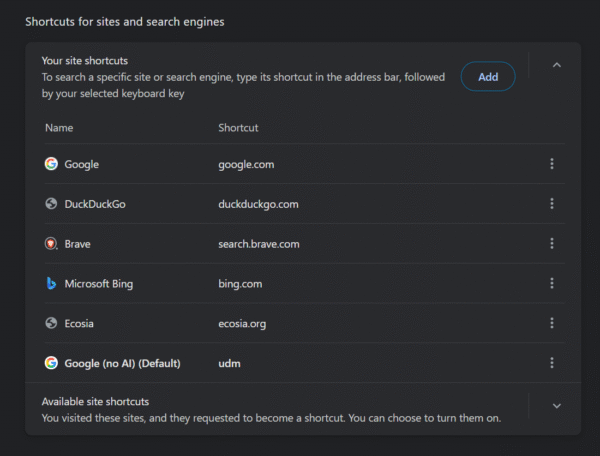The width and height of the screenshot is (600, 456).
Task: Open more actions menu for Brave row
Action: (x=552, y=243)
